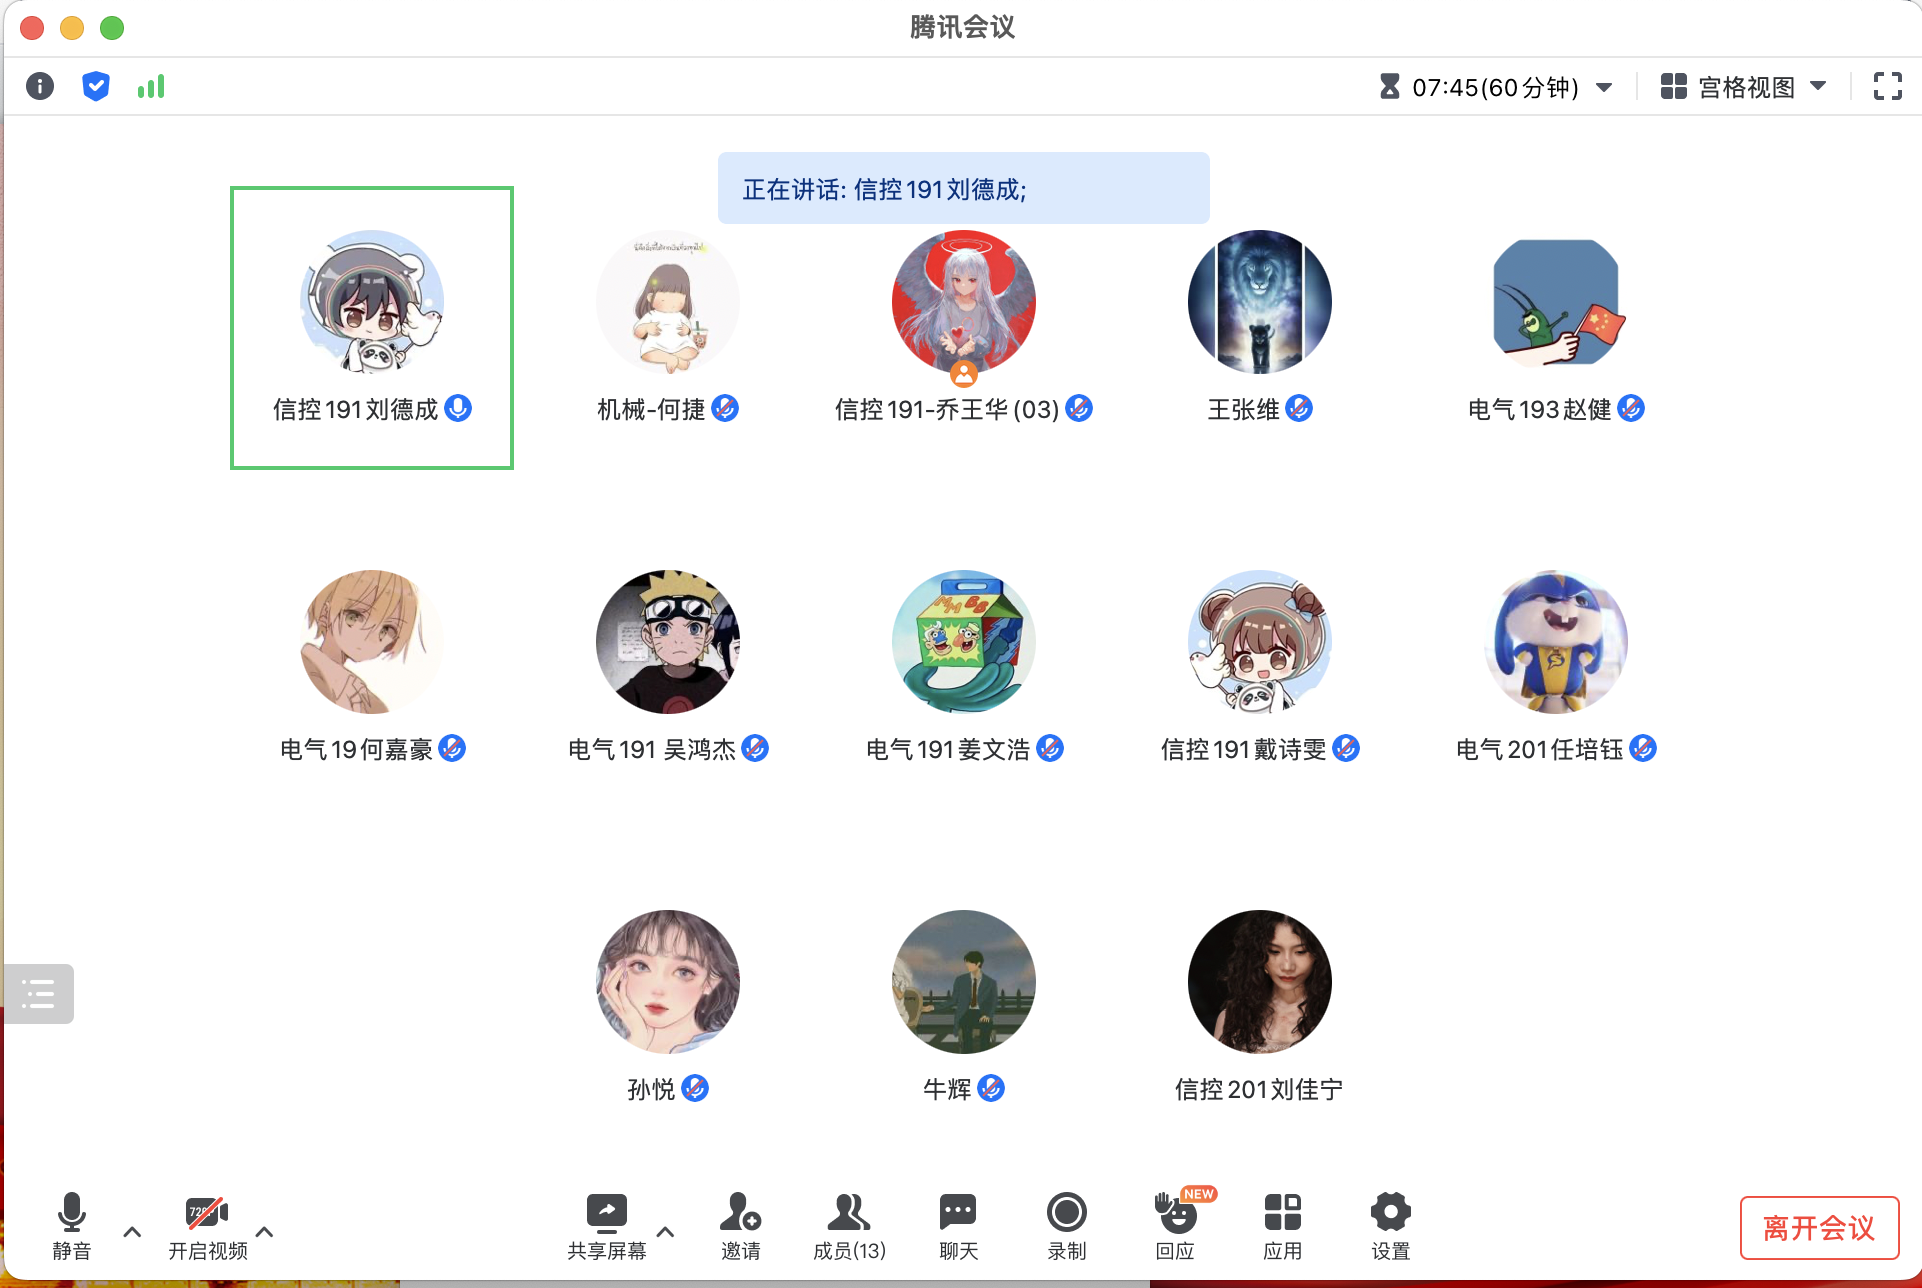Open the chat (聊天) panel
The height and width of the screenshot is (1288, 1922).
958,1224
